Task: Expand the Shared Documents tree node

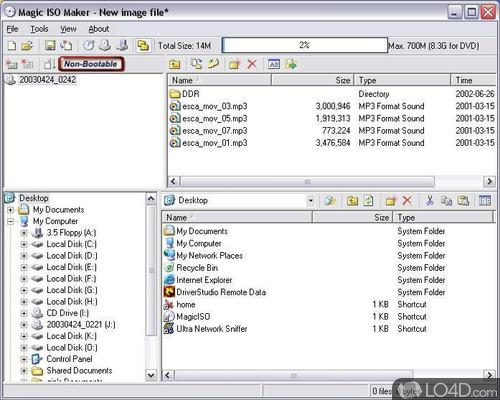Action: 24,371
